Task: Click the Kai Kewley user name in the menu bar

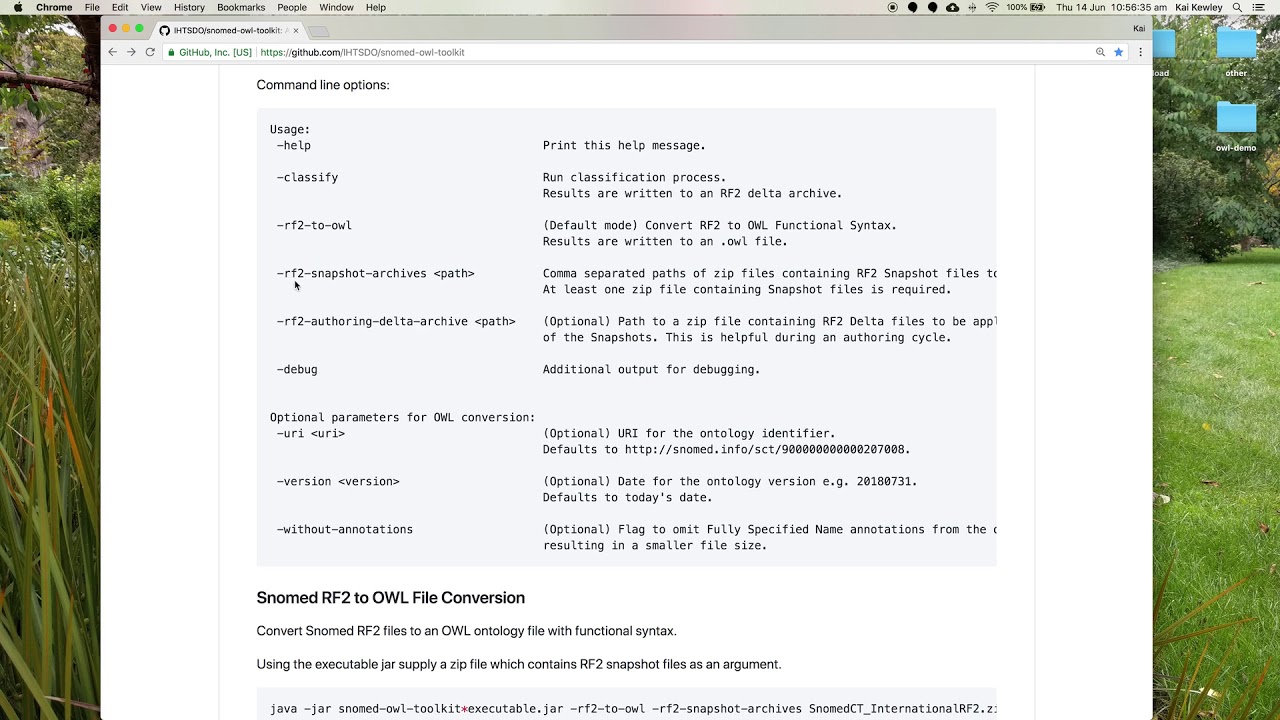Action: point(1200,7)
